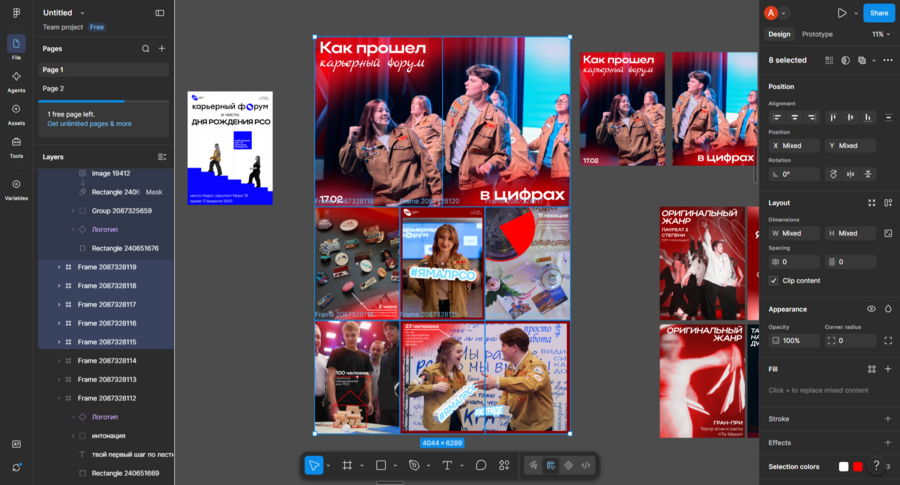Start presentation with the play button
The height and width of the screenshot is (485, 900).
pyautogui.click(x=841, y=13)
